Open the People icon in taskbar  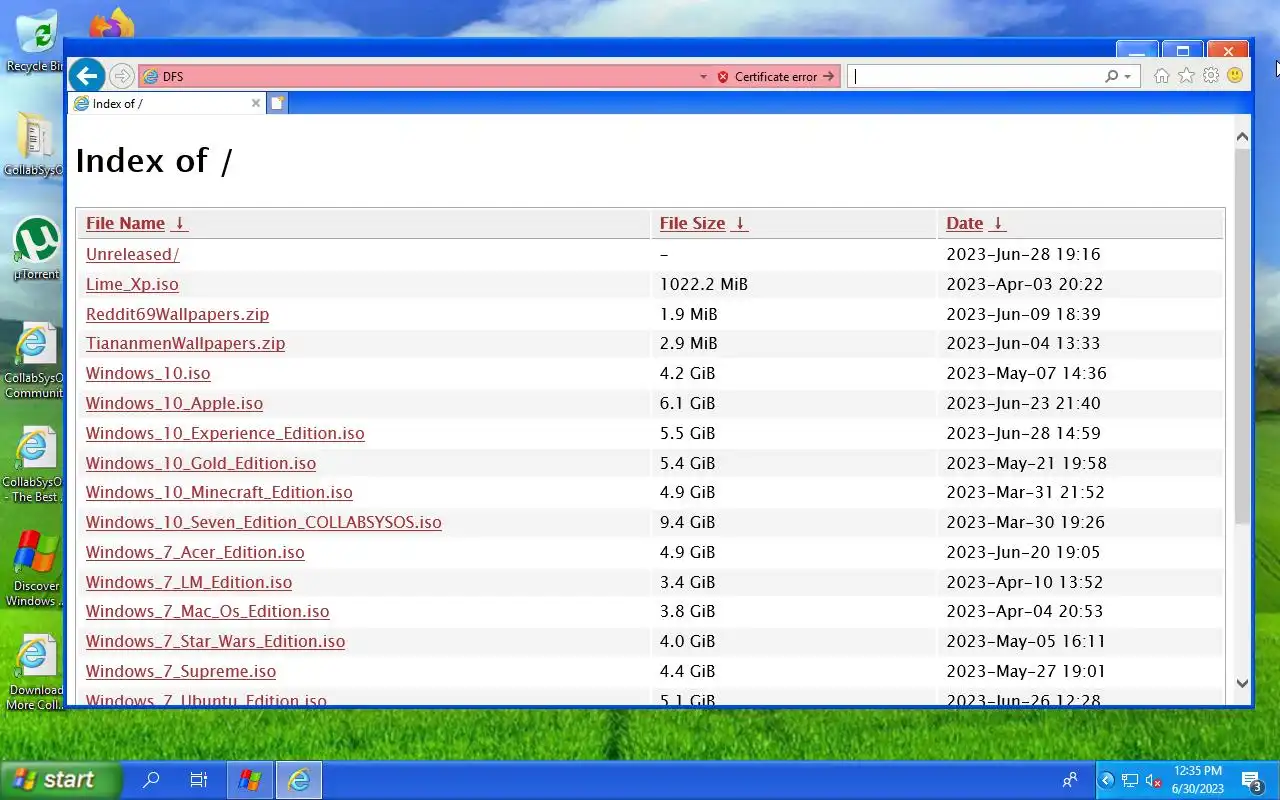pos(1070,780)
